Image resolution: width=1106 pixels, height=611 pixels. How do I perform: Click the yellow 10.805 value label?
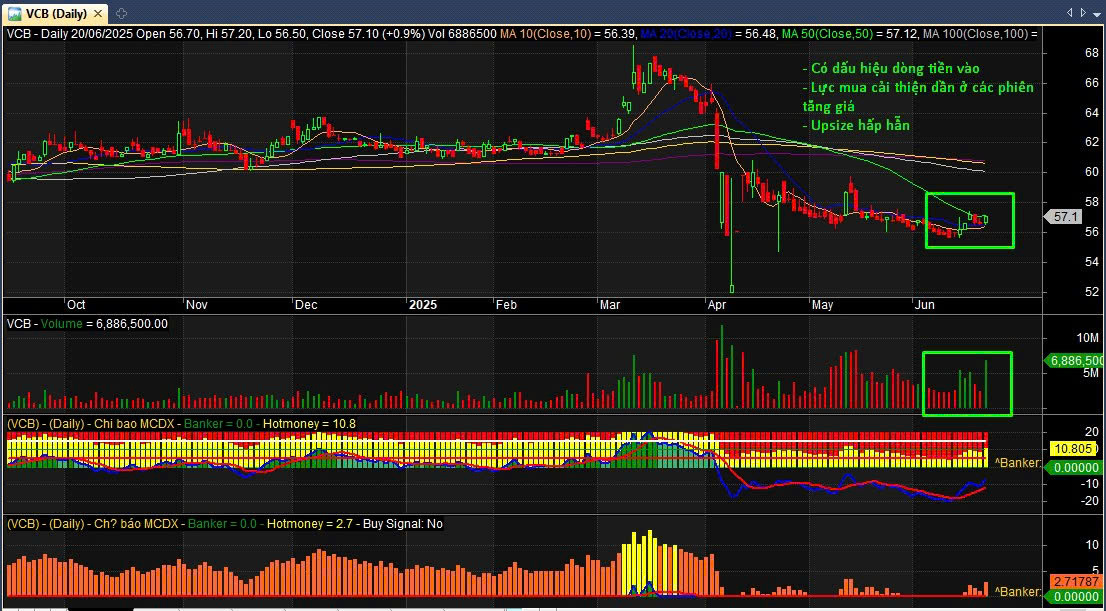1074,449
